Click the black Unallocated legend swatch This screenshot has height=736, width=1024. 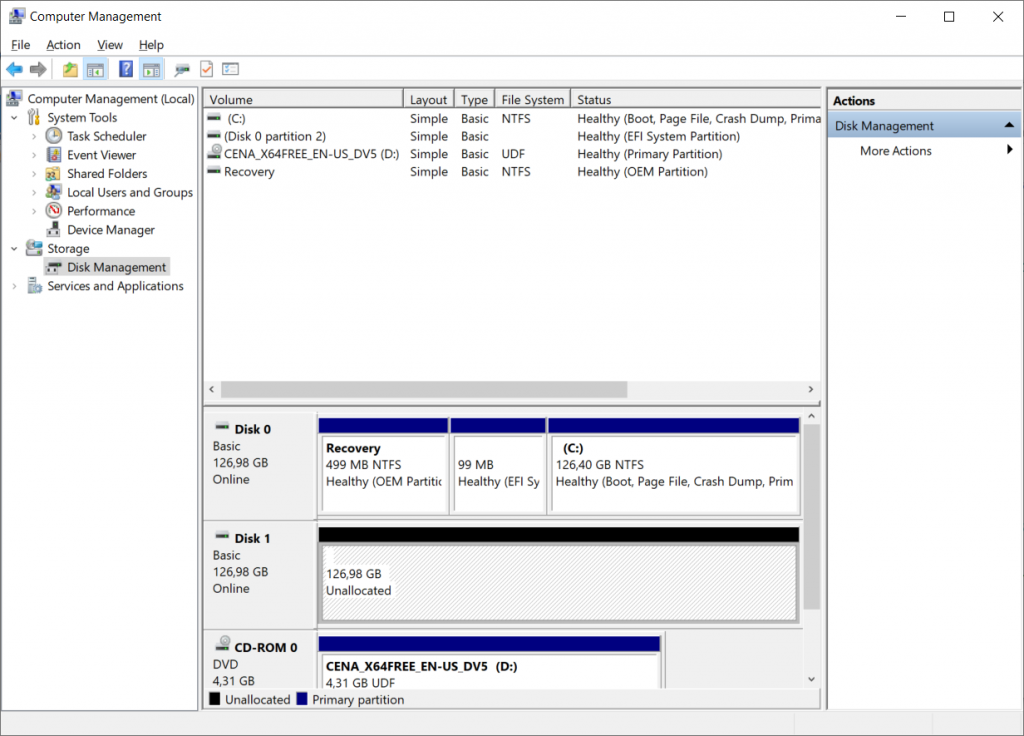215,699
